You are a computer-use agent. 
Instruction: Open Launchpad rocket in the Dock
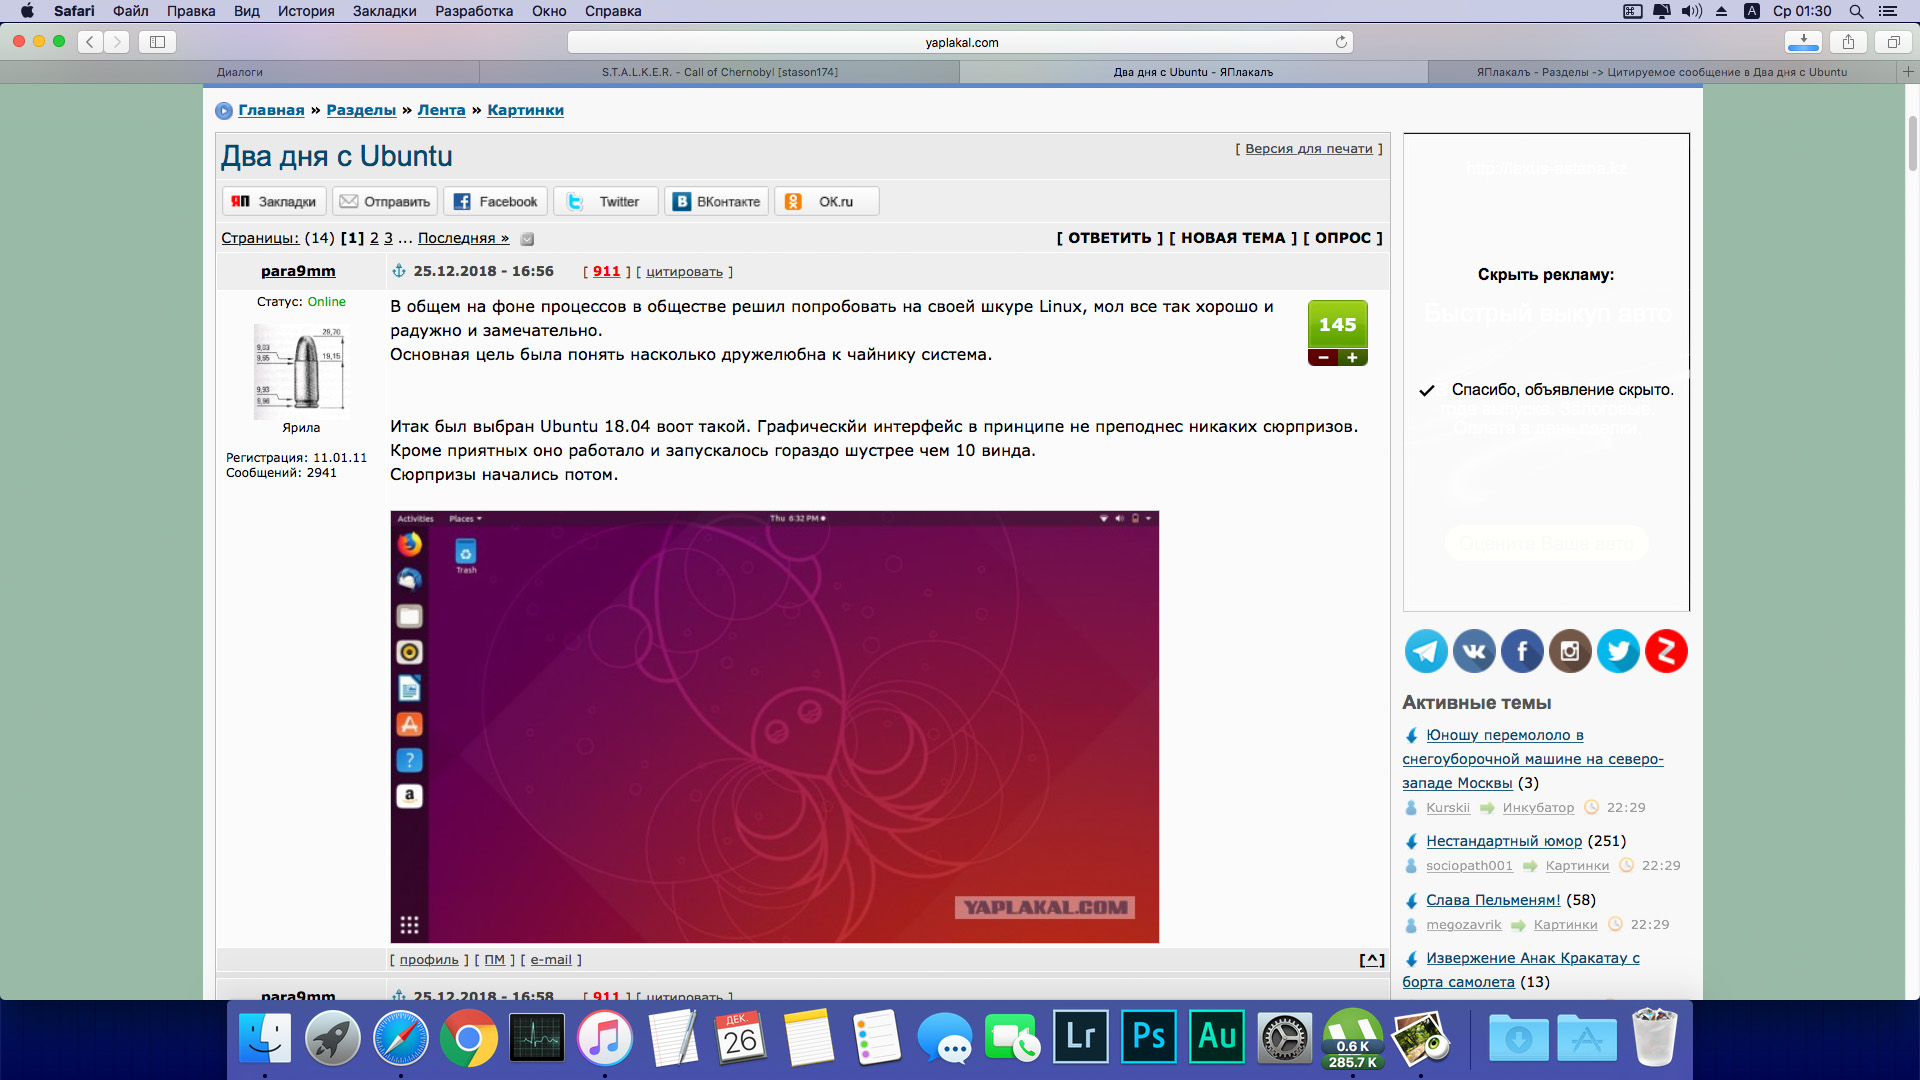tap(333, 1038)
